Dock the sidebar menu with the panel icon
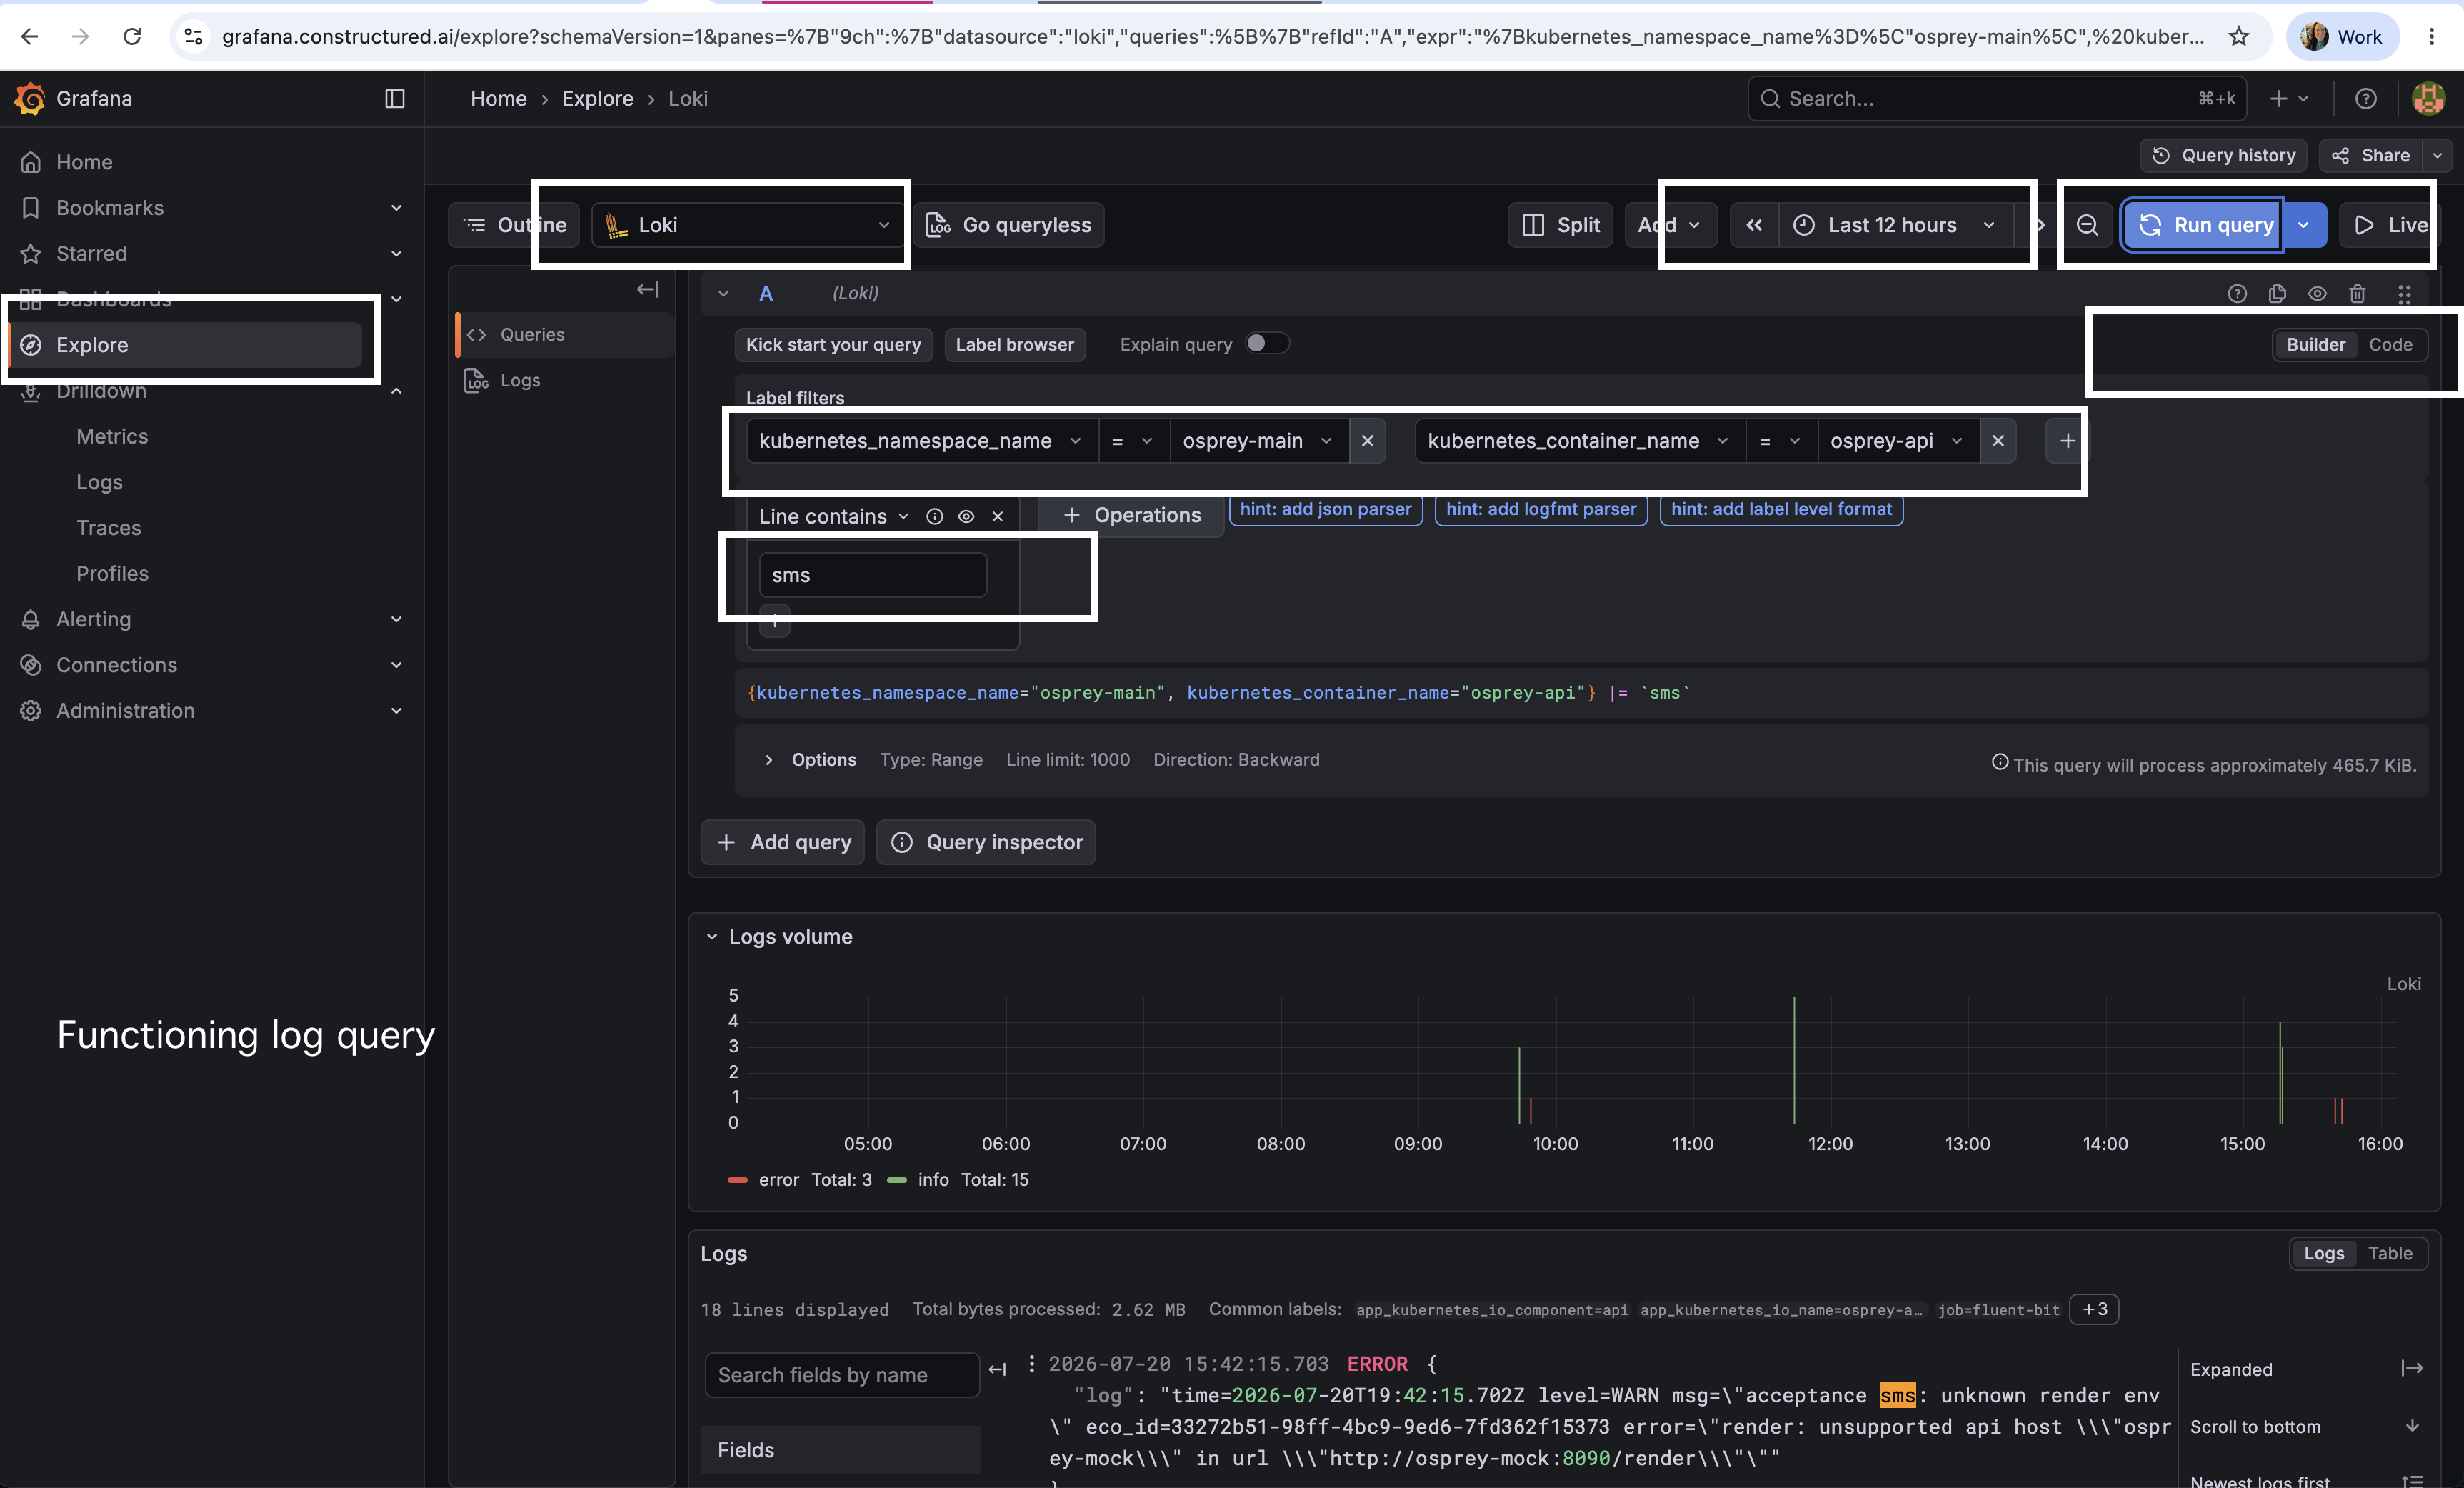2464x1488 pixels. [395, 98]
